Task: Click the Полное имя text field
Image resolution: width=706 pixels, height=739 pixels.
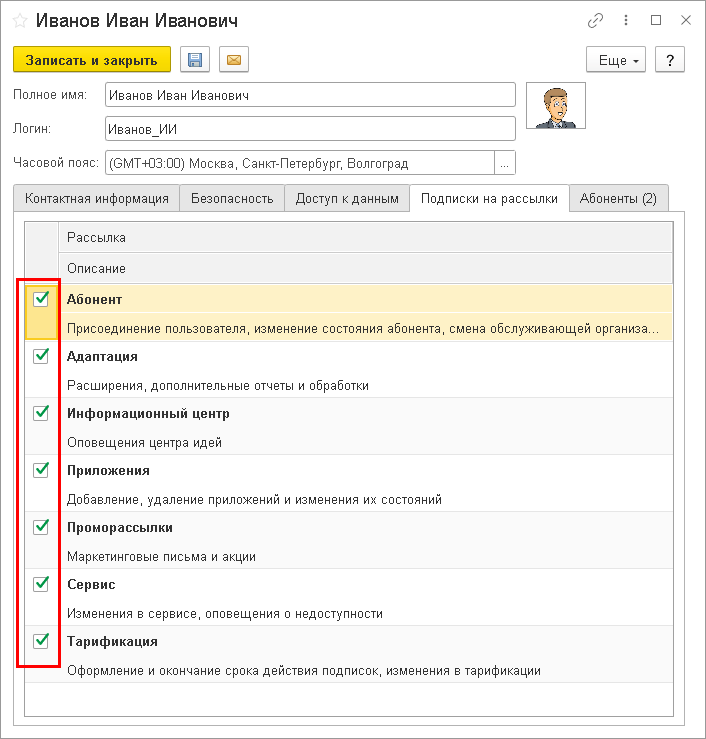Action: (309, 95)
